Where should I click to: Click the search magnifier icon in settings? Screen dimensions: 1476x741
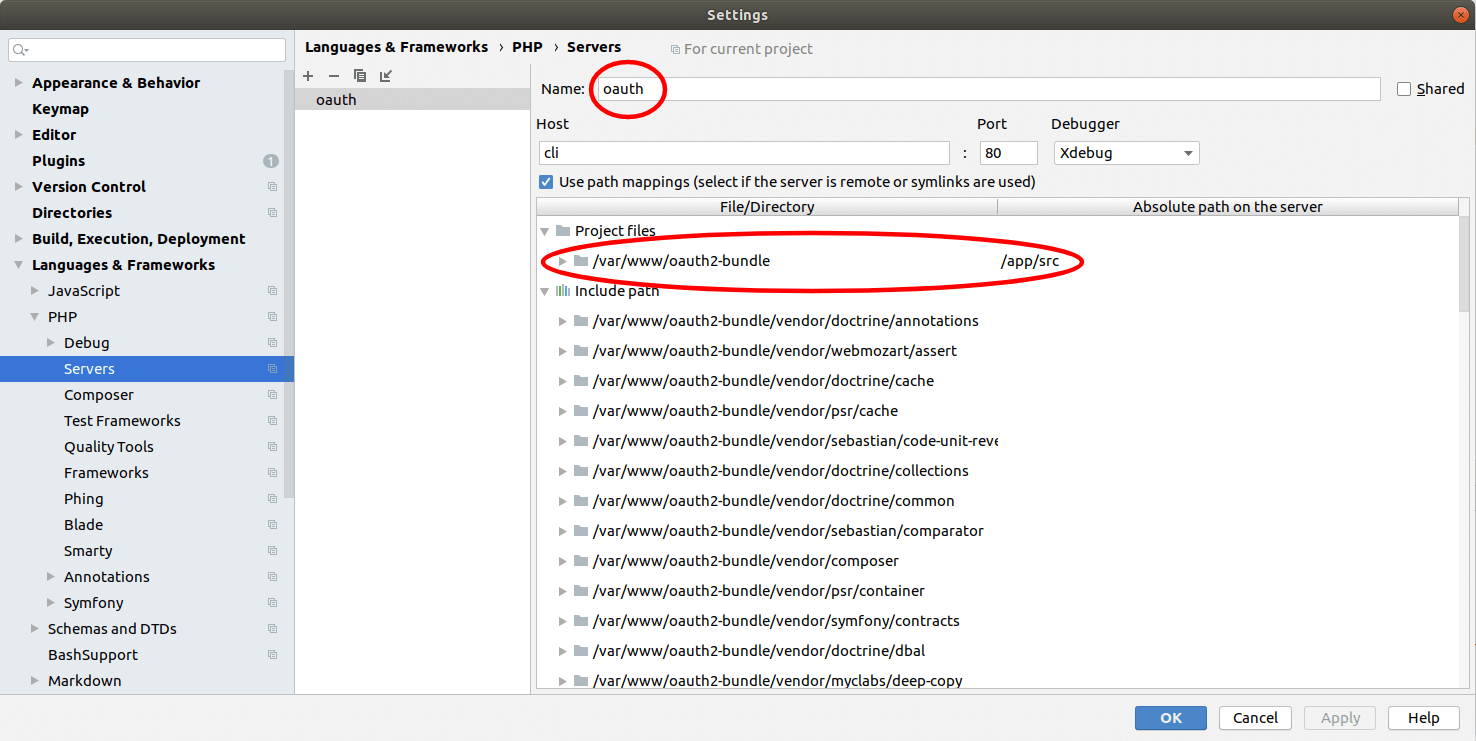point(21,50)
